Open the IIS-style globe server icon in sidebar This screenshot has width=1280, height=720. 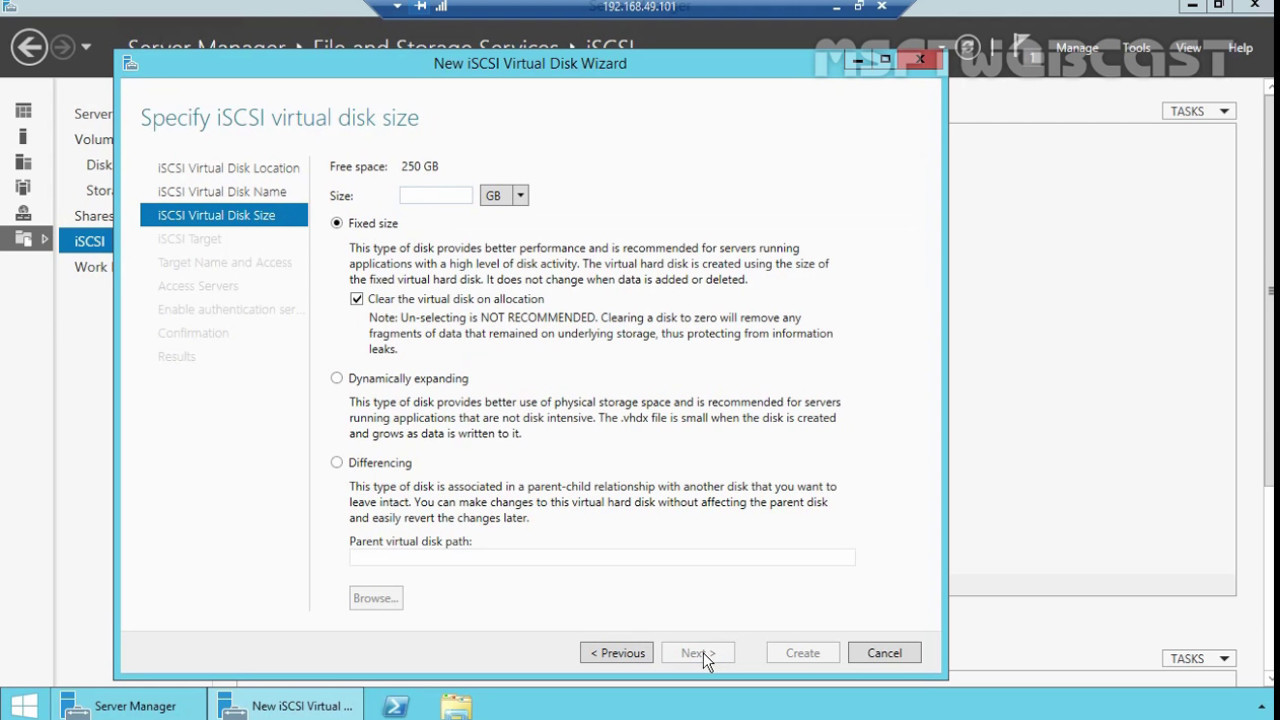[x=23, y=213]
